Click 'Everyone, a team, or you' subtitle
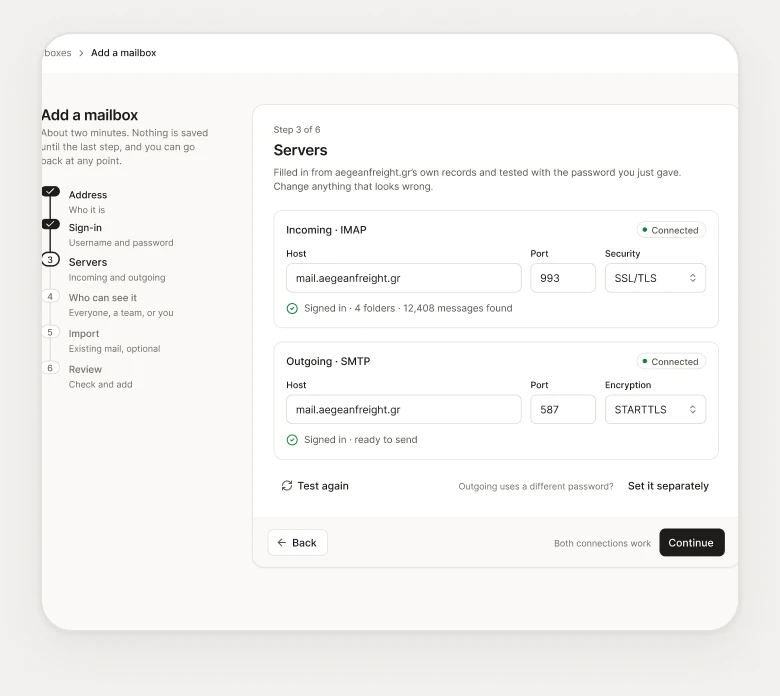 point(121,313)
